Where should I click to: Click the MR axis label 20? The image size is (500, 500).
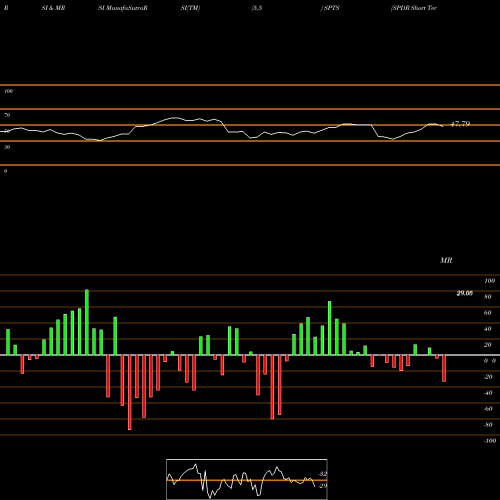coord(488,345)
